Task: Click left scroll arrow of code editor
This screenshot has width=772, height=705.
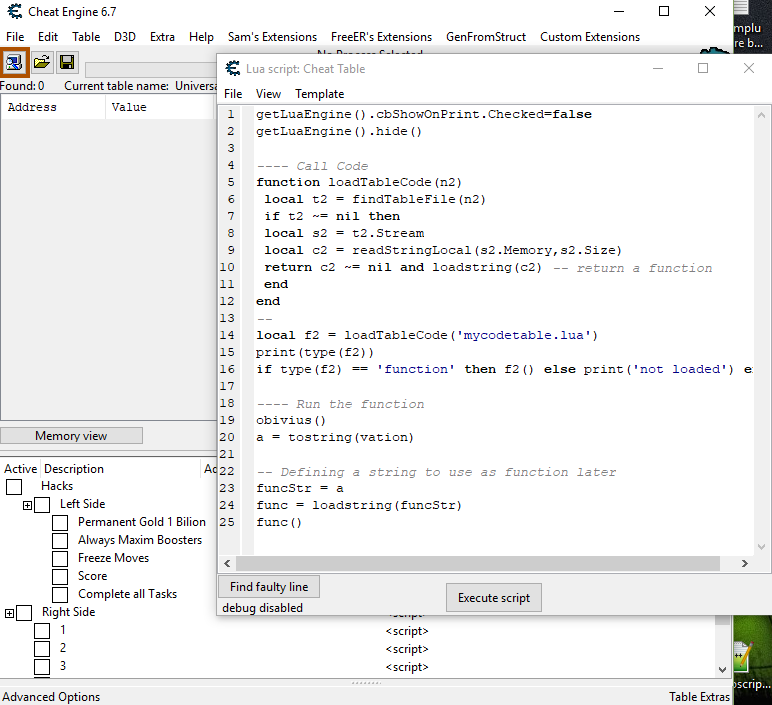Action: click(x=228, y=564)
